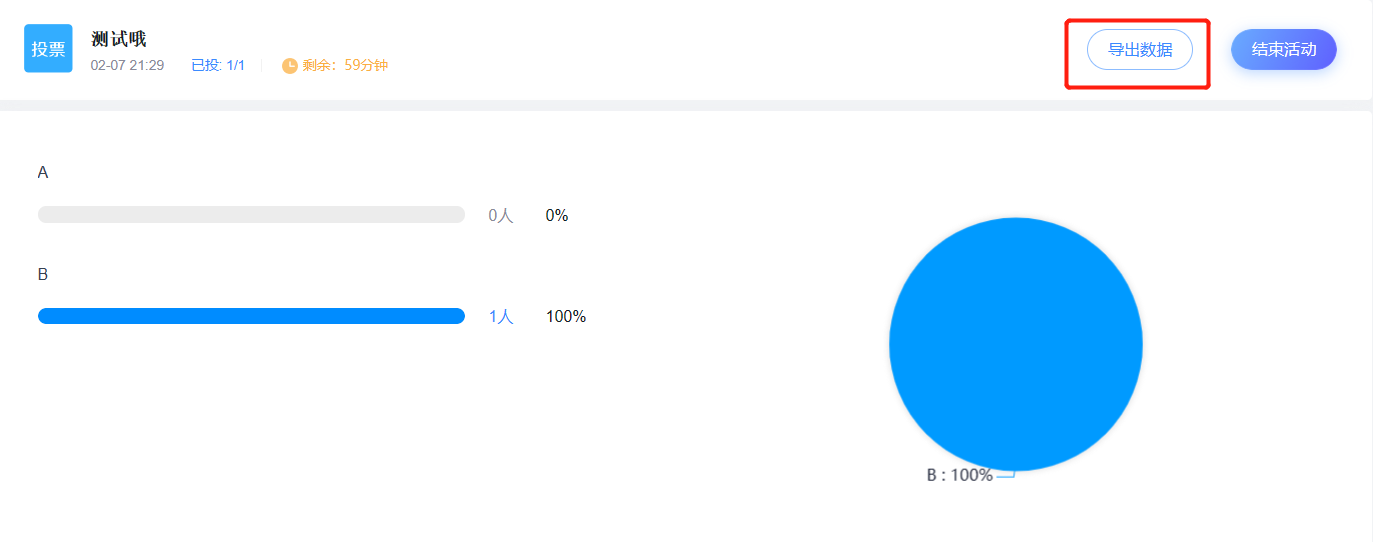Click the blue pie chart slice

click(1015, 344)
